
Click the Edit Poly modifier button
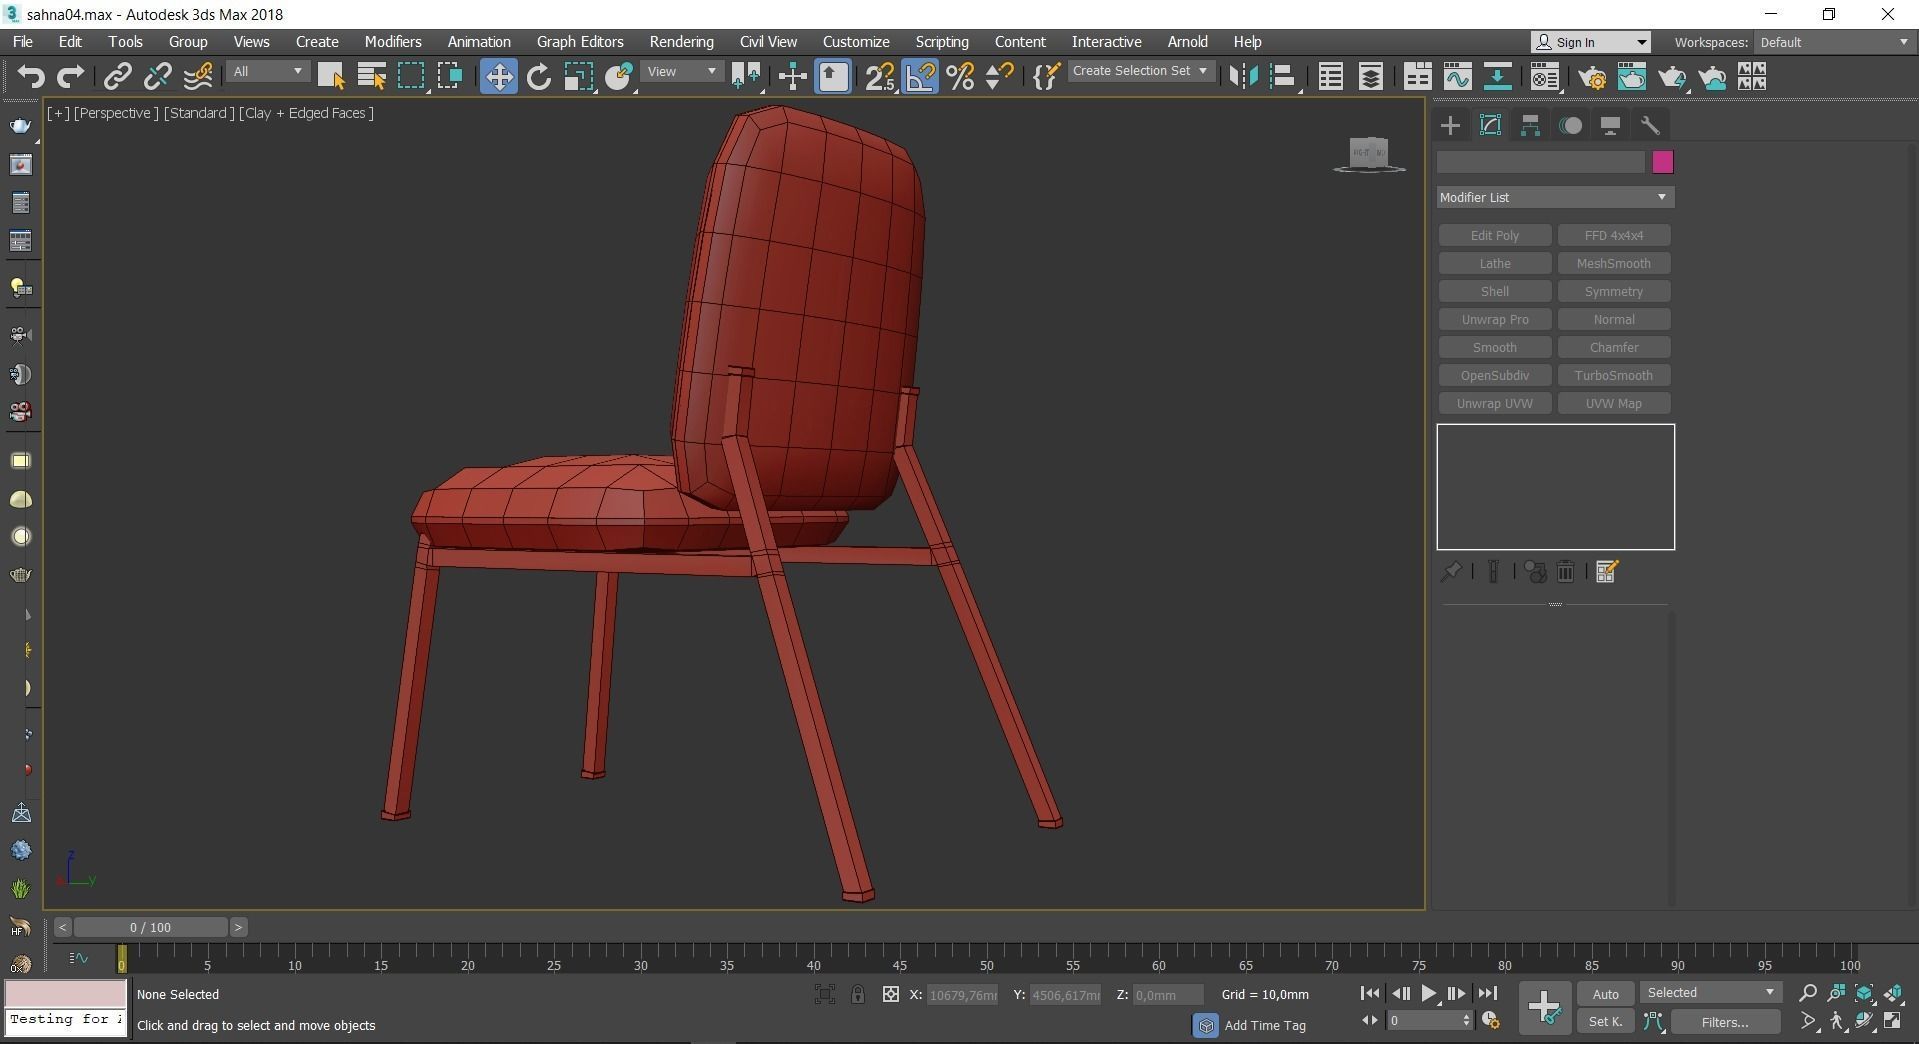(1495, 235)
